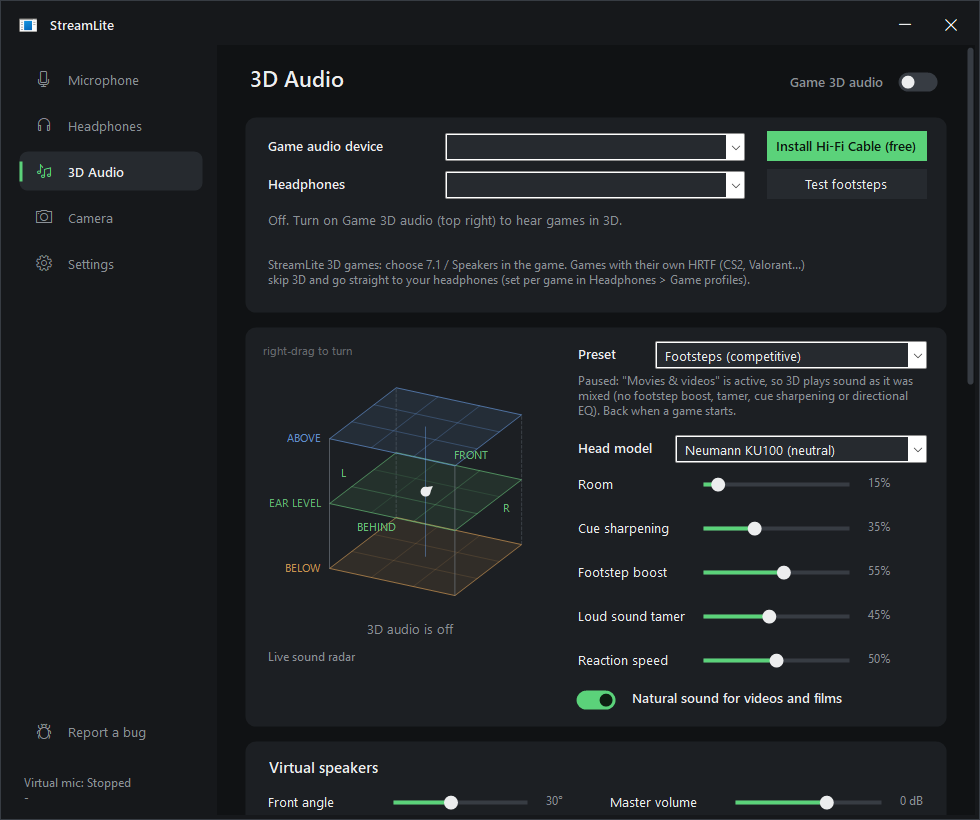980x820 pixels.
Task: Click the '3D audio is off' text
Action: pos(410,629)
